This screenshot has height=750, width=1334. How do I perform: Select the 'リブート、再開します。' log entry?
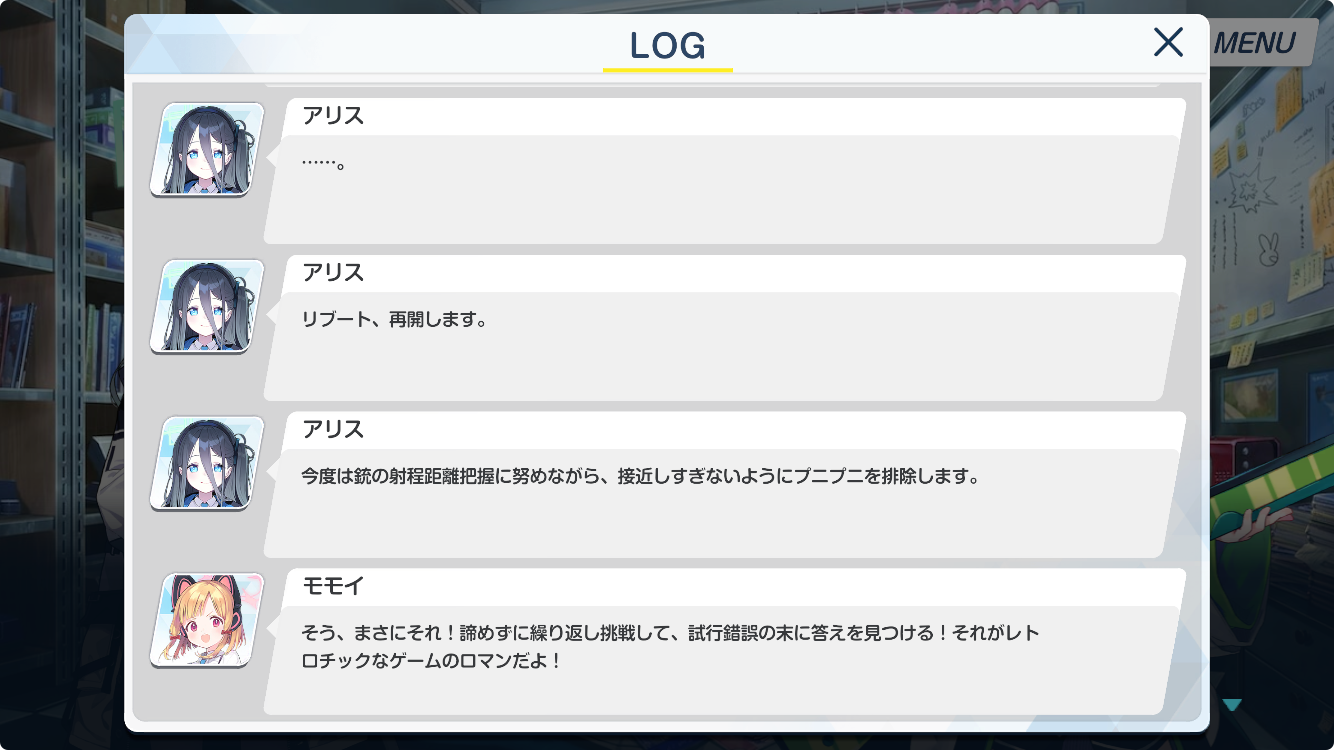(724, 328)
